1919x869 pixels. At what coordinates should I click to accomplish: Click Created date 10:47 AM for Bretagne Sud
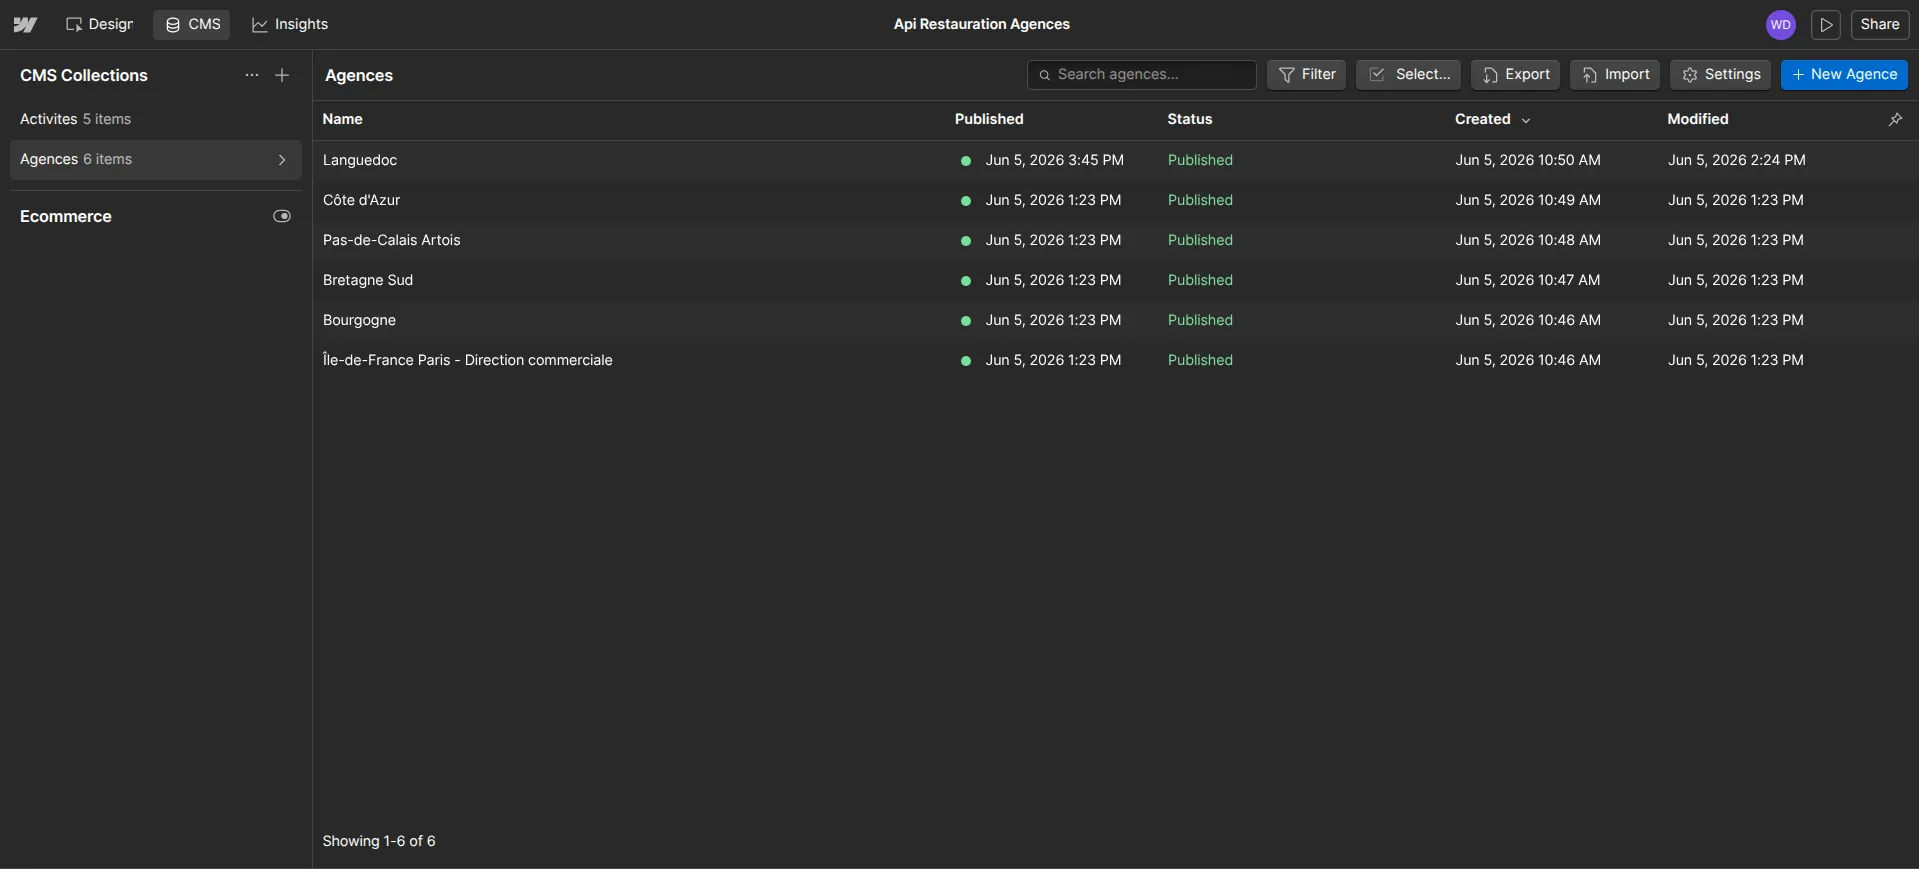(x=1528, y=280)
